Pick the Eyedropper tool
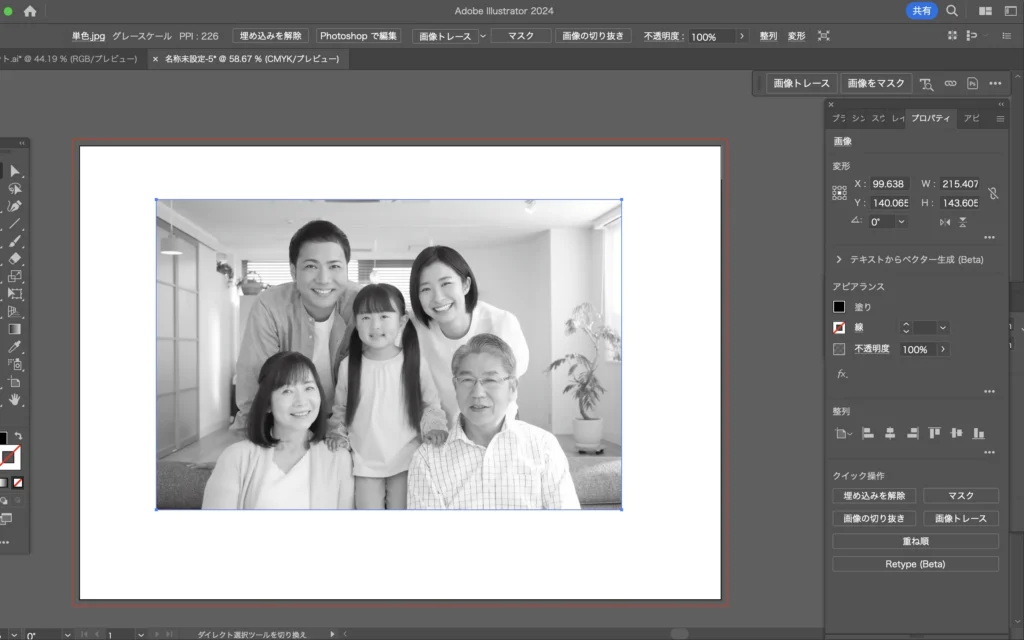 click(15, 346)
